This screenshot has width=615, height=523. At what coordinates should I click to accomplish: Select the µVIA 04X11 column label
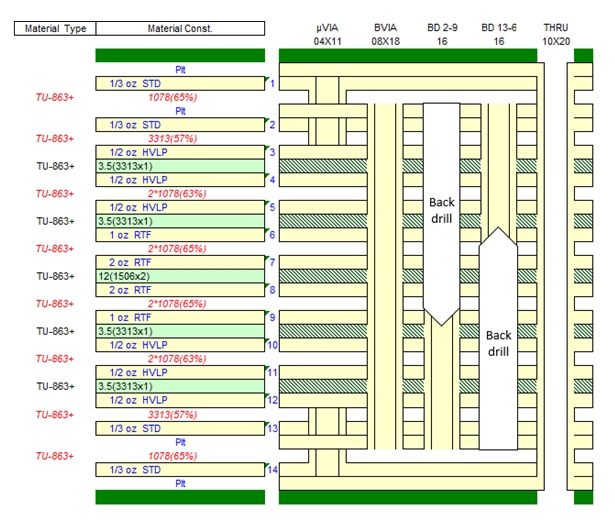click(328, 35)
